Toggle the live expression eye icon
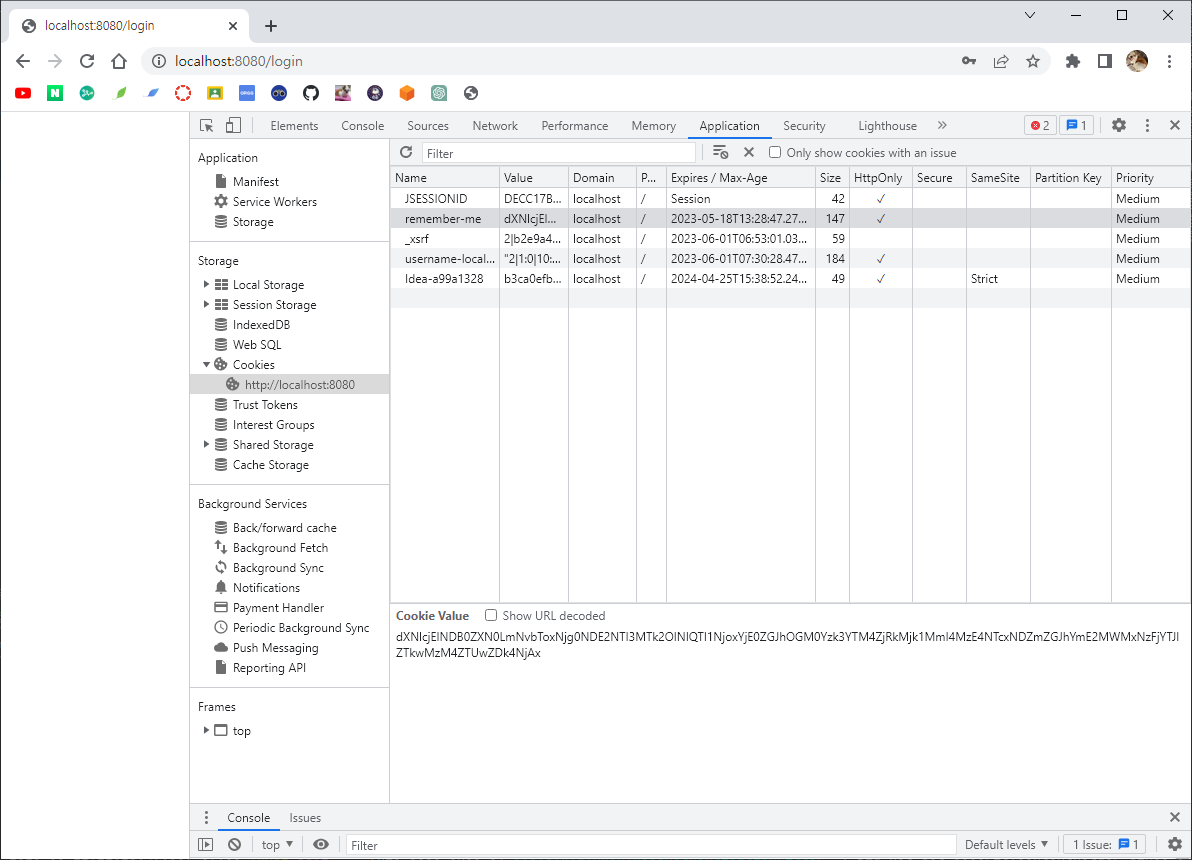The image size is (1192, 860). [x=321, y=844]
